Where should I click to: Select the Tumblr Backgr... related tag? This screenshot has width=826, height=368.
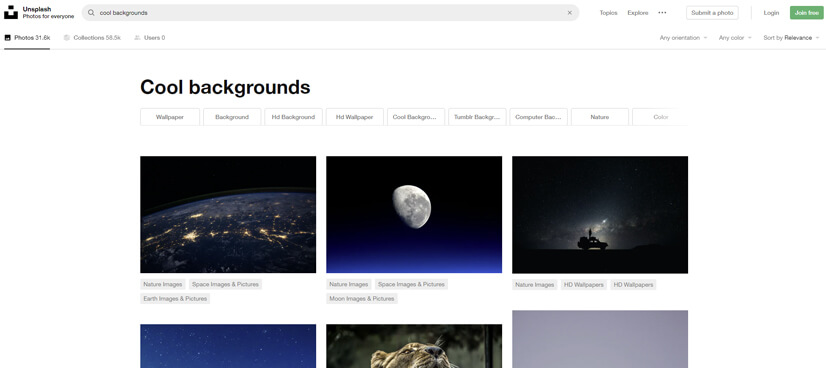coord(477,117)
